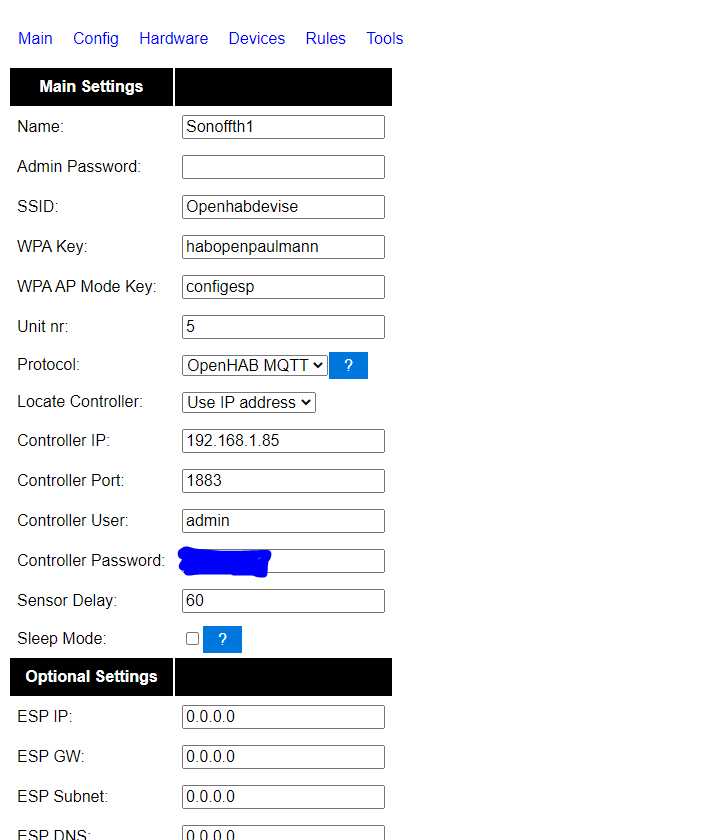
Task: Select the Controller IP field
Action: [283, 441]
